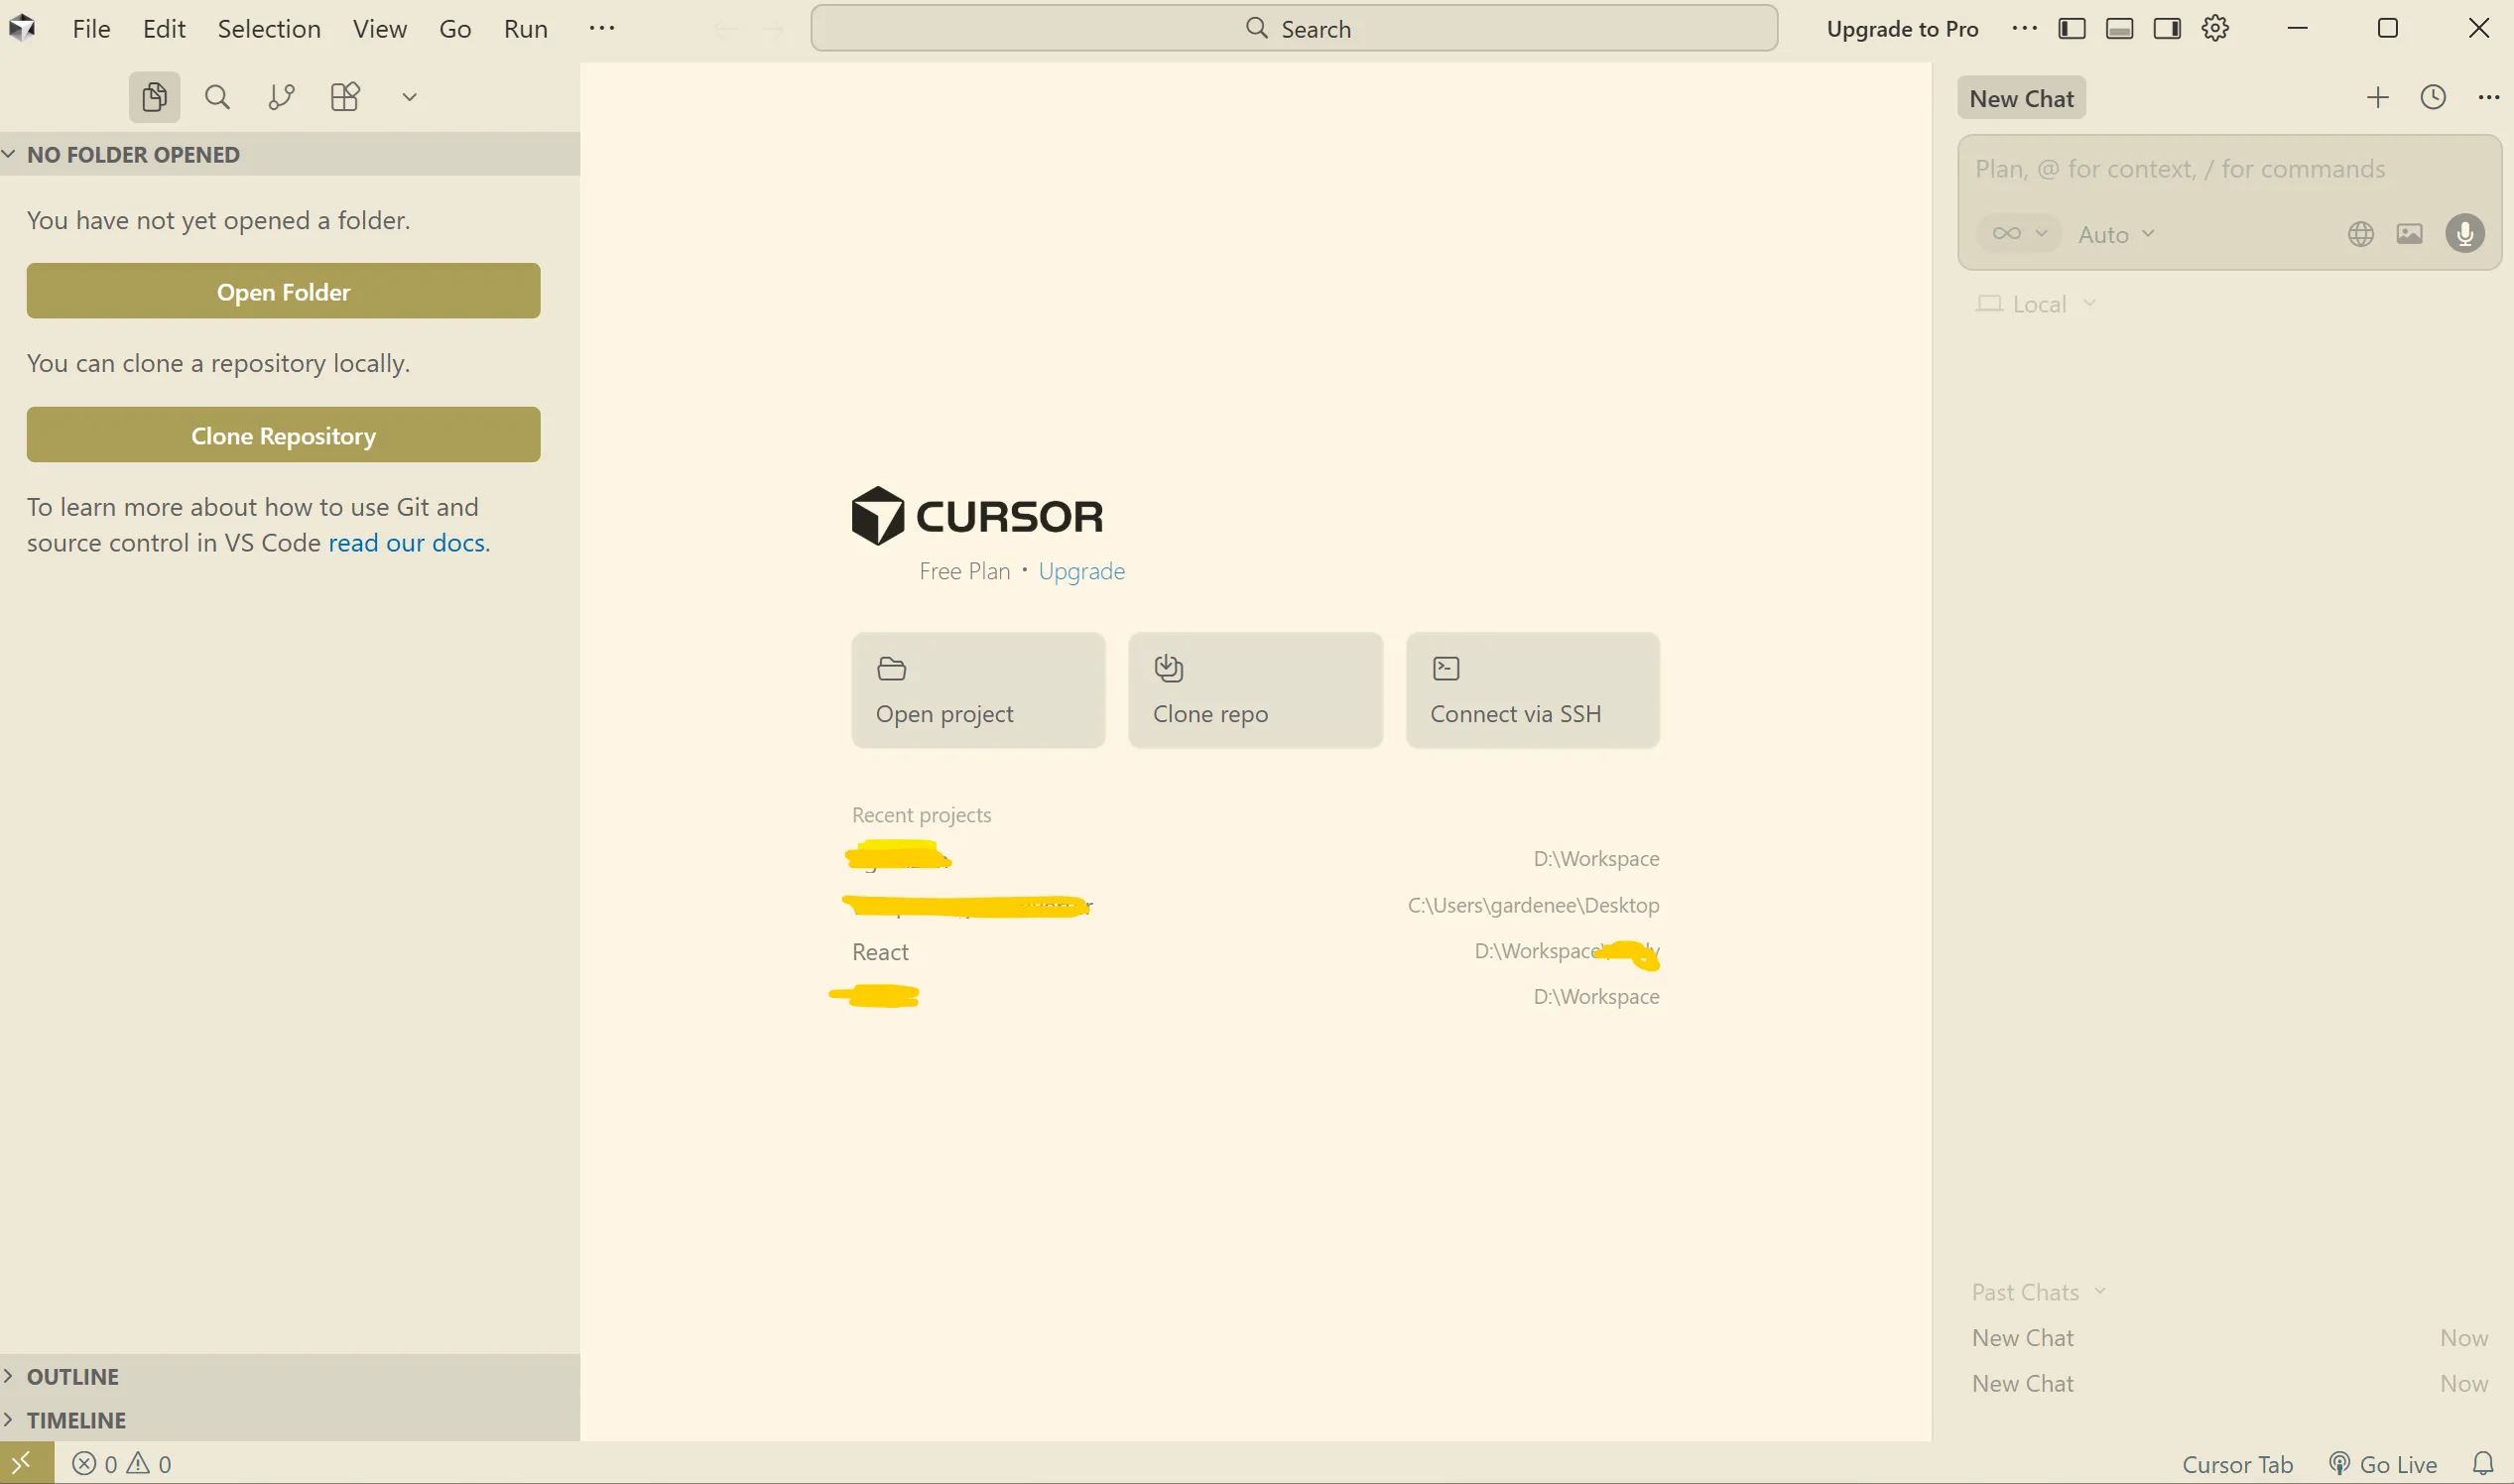Open the Extensions view
Screen dimensions: 2514x1484
tap(345, 96)
